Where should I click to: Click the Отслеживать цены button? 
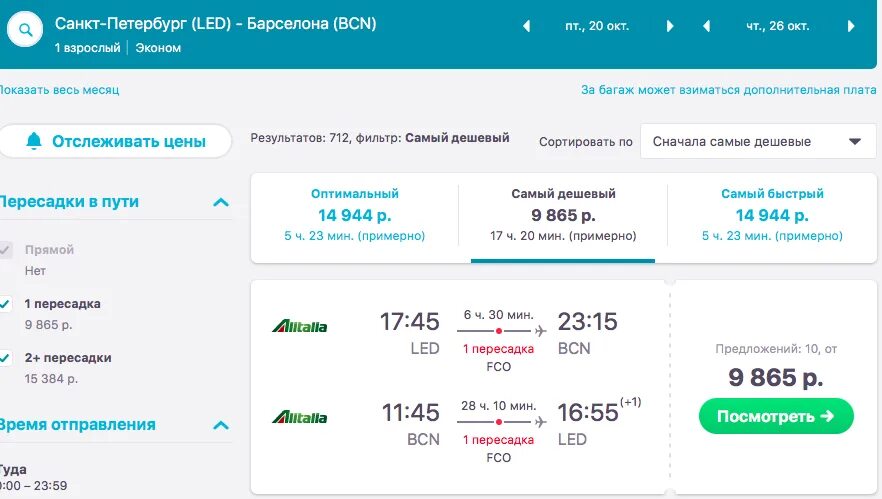(115, 141)
